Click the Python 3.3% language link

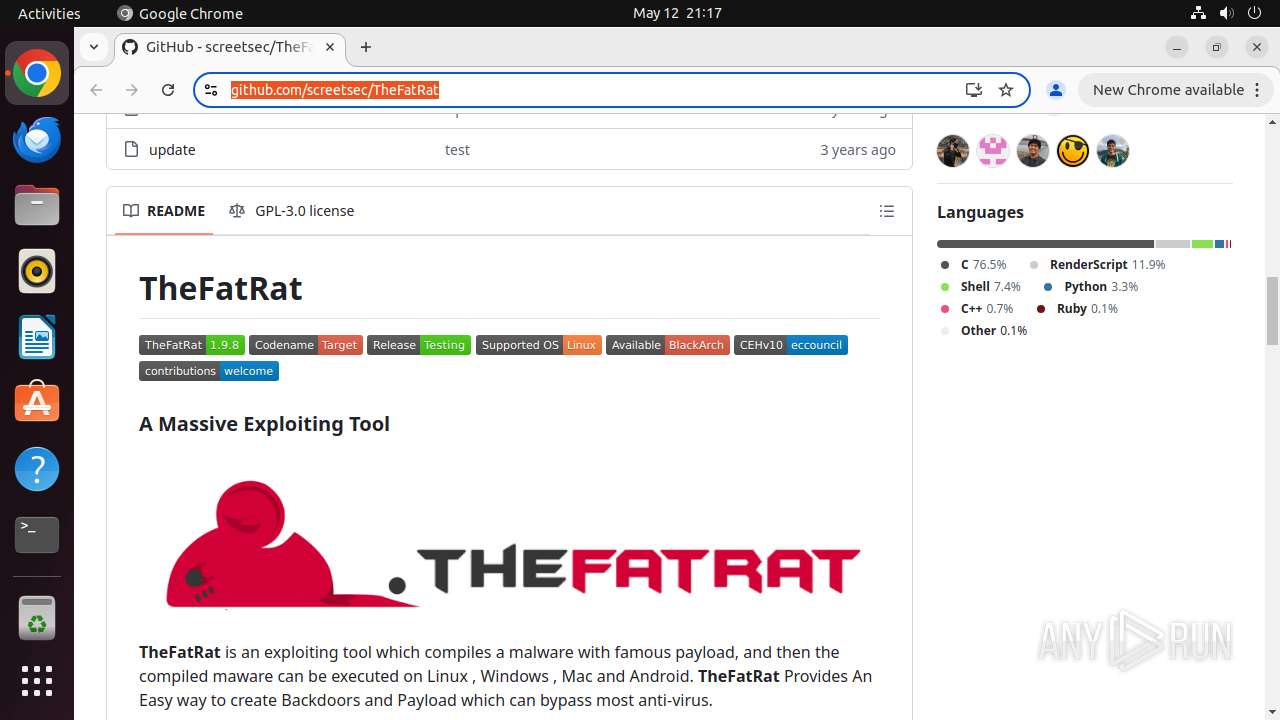pos(1091,287)
